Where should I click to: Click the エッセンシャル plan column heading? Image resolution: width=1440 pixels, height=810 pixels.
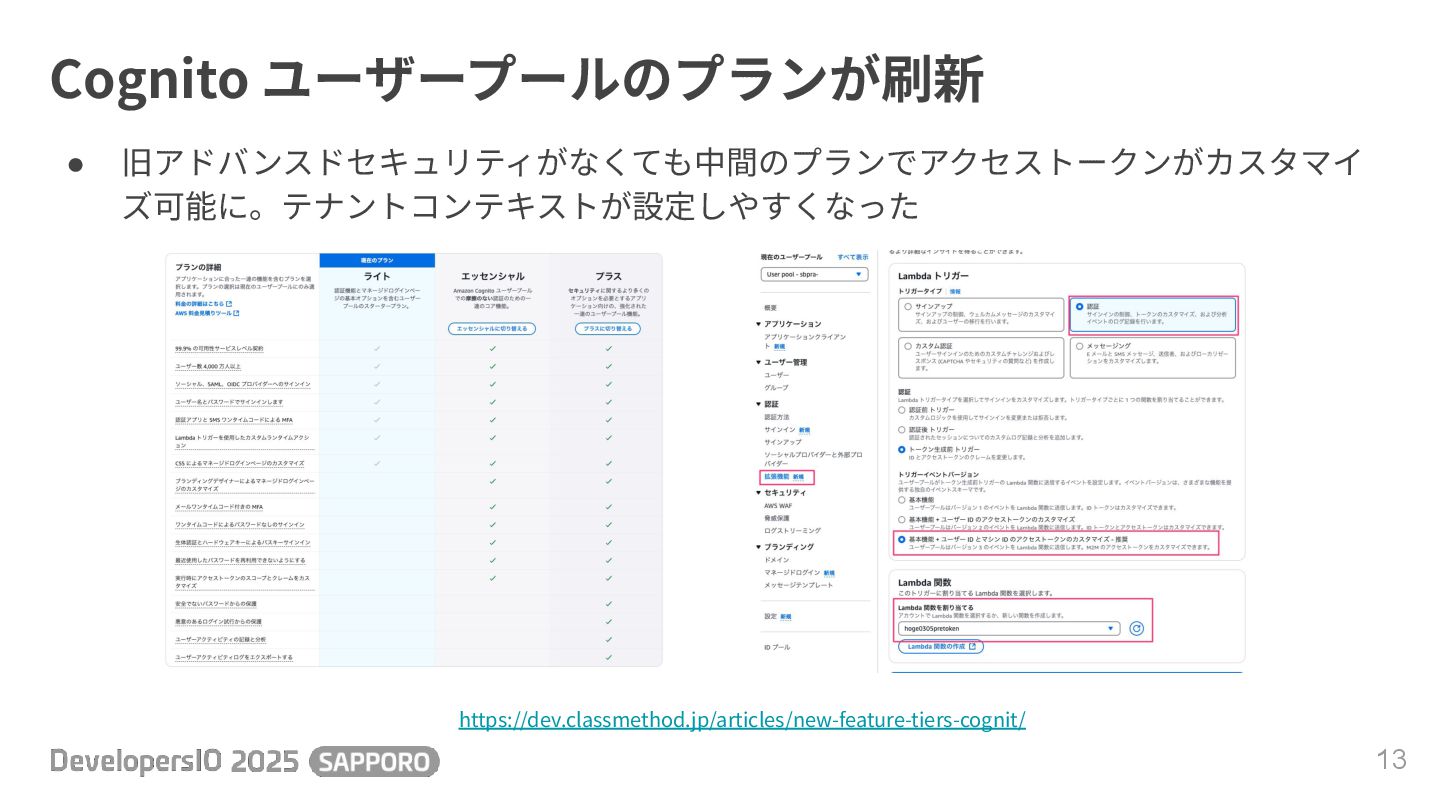(493, 276)
